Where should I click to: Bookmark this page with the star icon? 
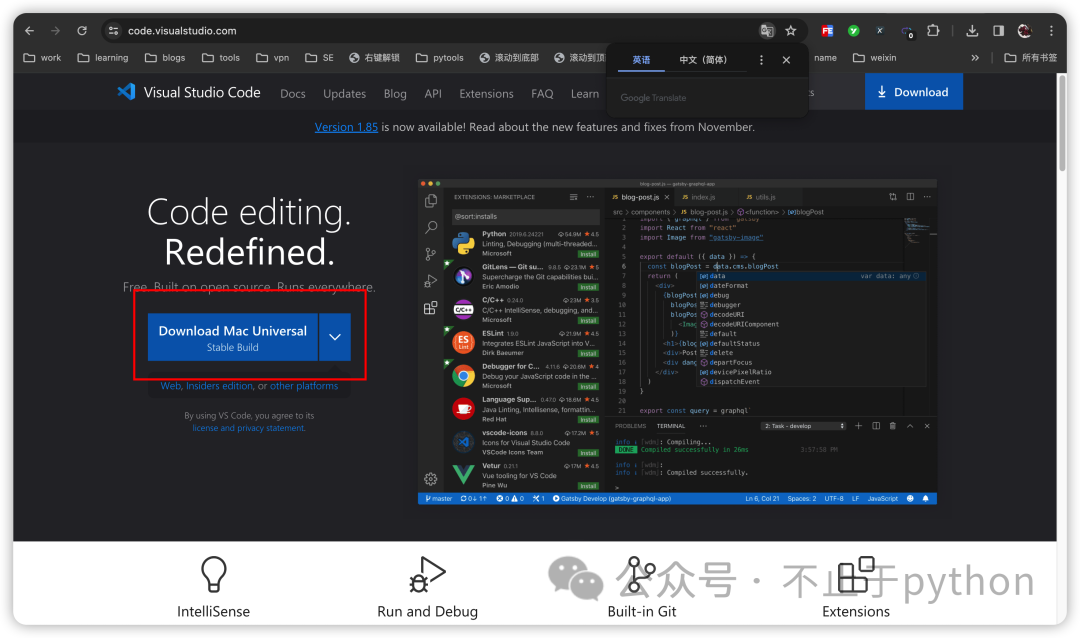pyautogui.click(x=791, y=31)
